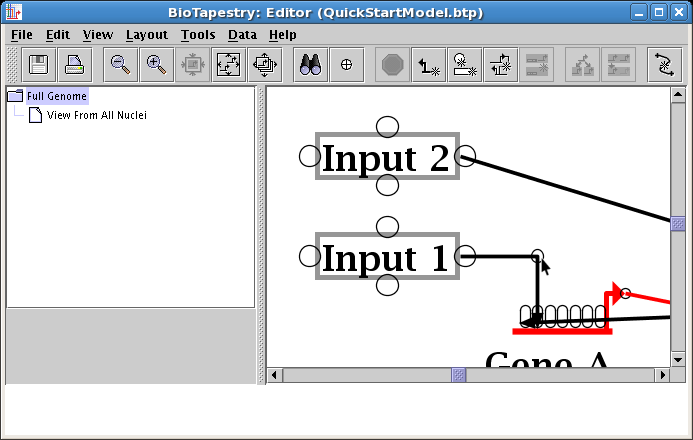This screenshot has height=440, width=693.
Task: Select Full Genome in model tree
Action: tap(56, 96)
